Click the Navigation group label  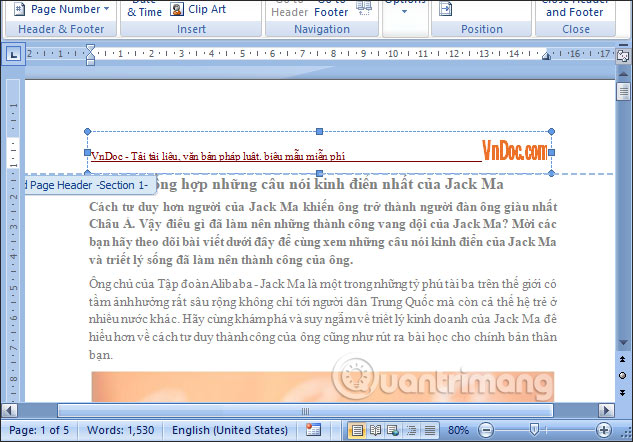(322, 29)
